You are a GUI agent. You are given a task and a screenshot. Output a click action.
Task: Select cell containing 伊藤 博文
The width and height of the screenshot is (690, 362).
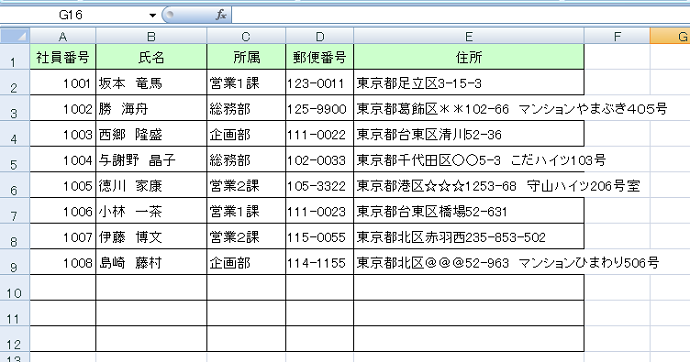tap(151, 237)
